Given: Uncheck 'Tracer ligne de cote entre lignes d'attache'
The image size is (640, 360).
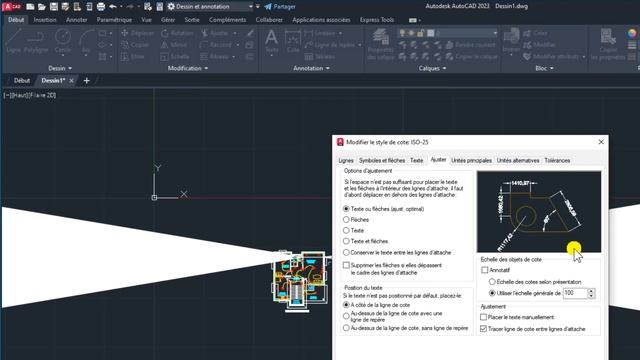Looking at the screenshot, I should (x=484, y=329).
